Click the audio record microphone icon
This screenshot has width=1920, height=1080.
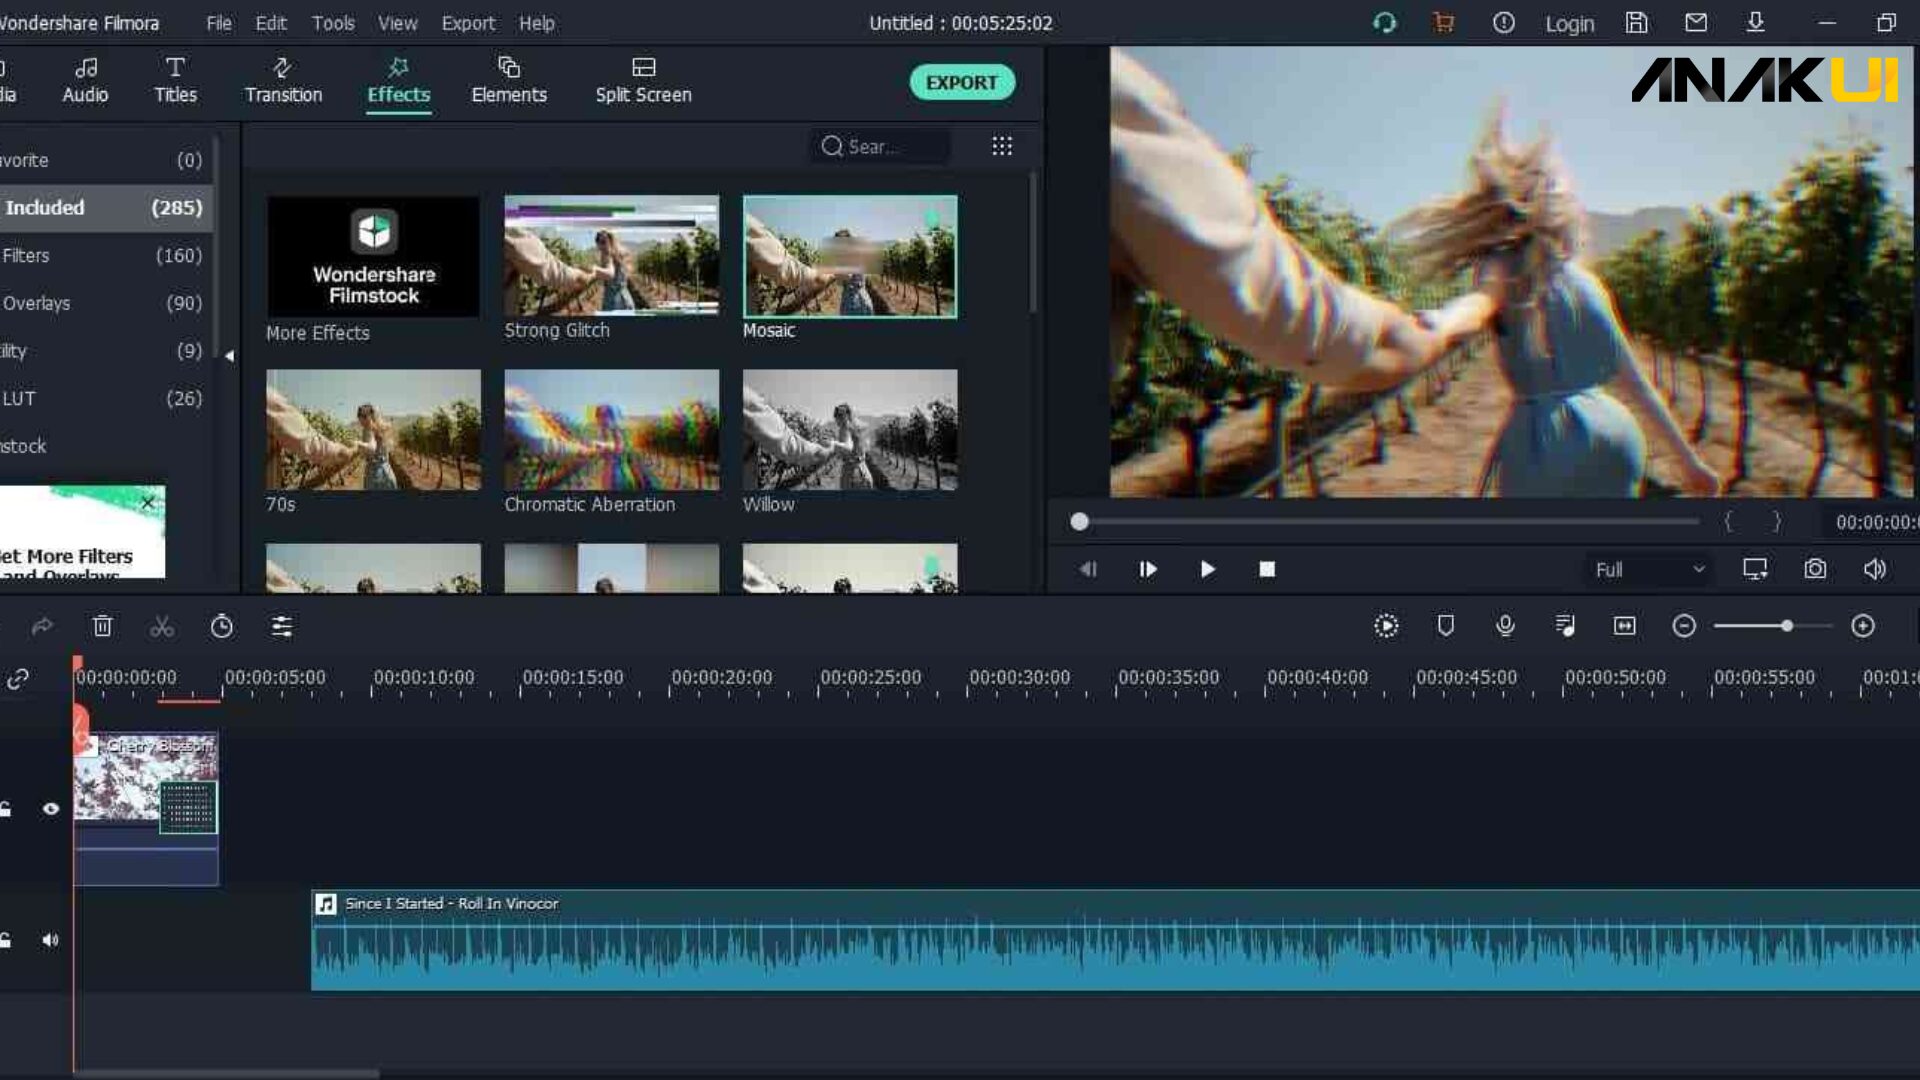pyautogui.click(x=1505, y=626)
